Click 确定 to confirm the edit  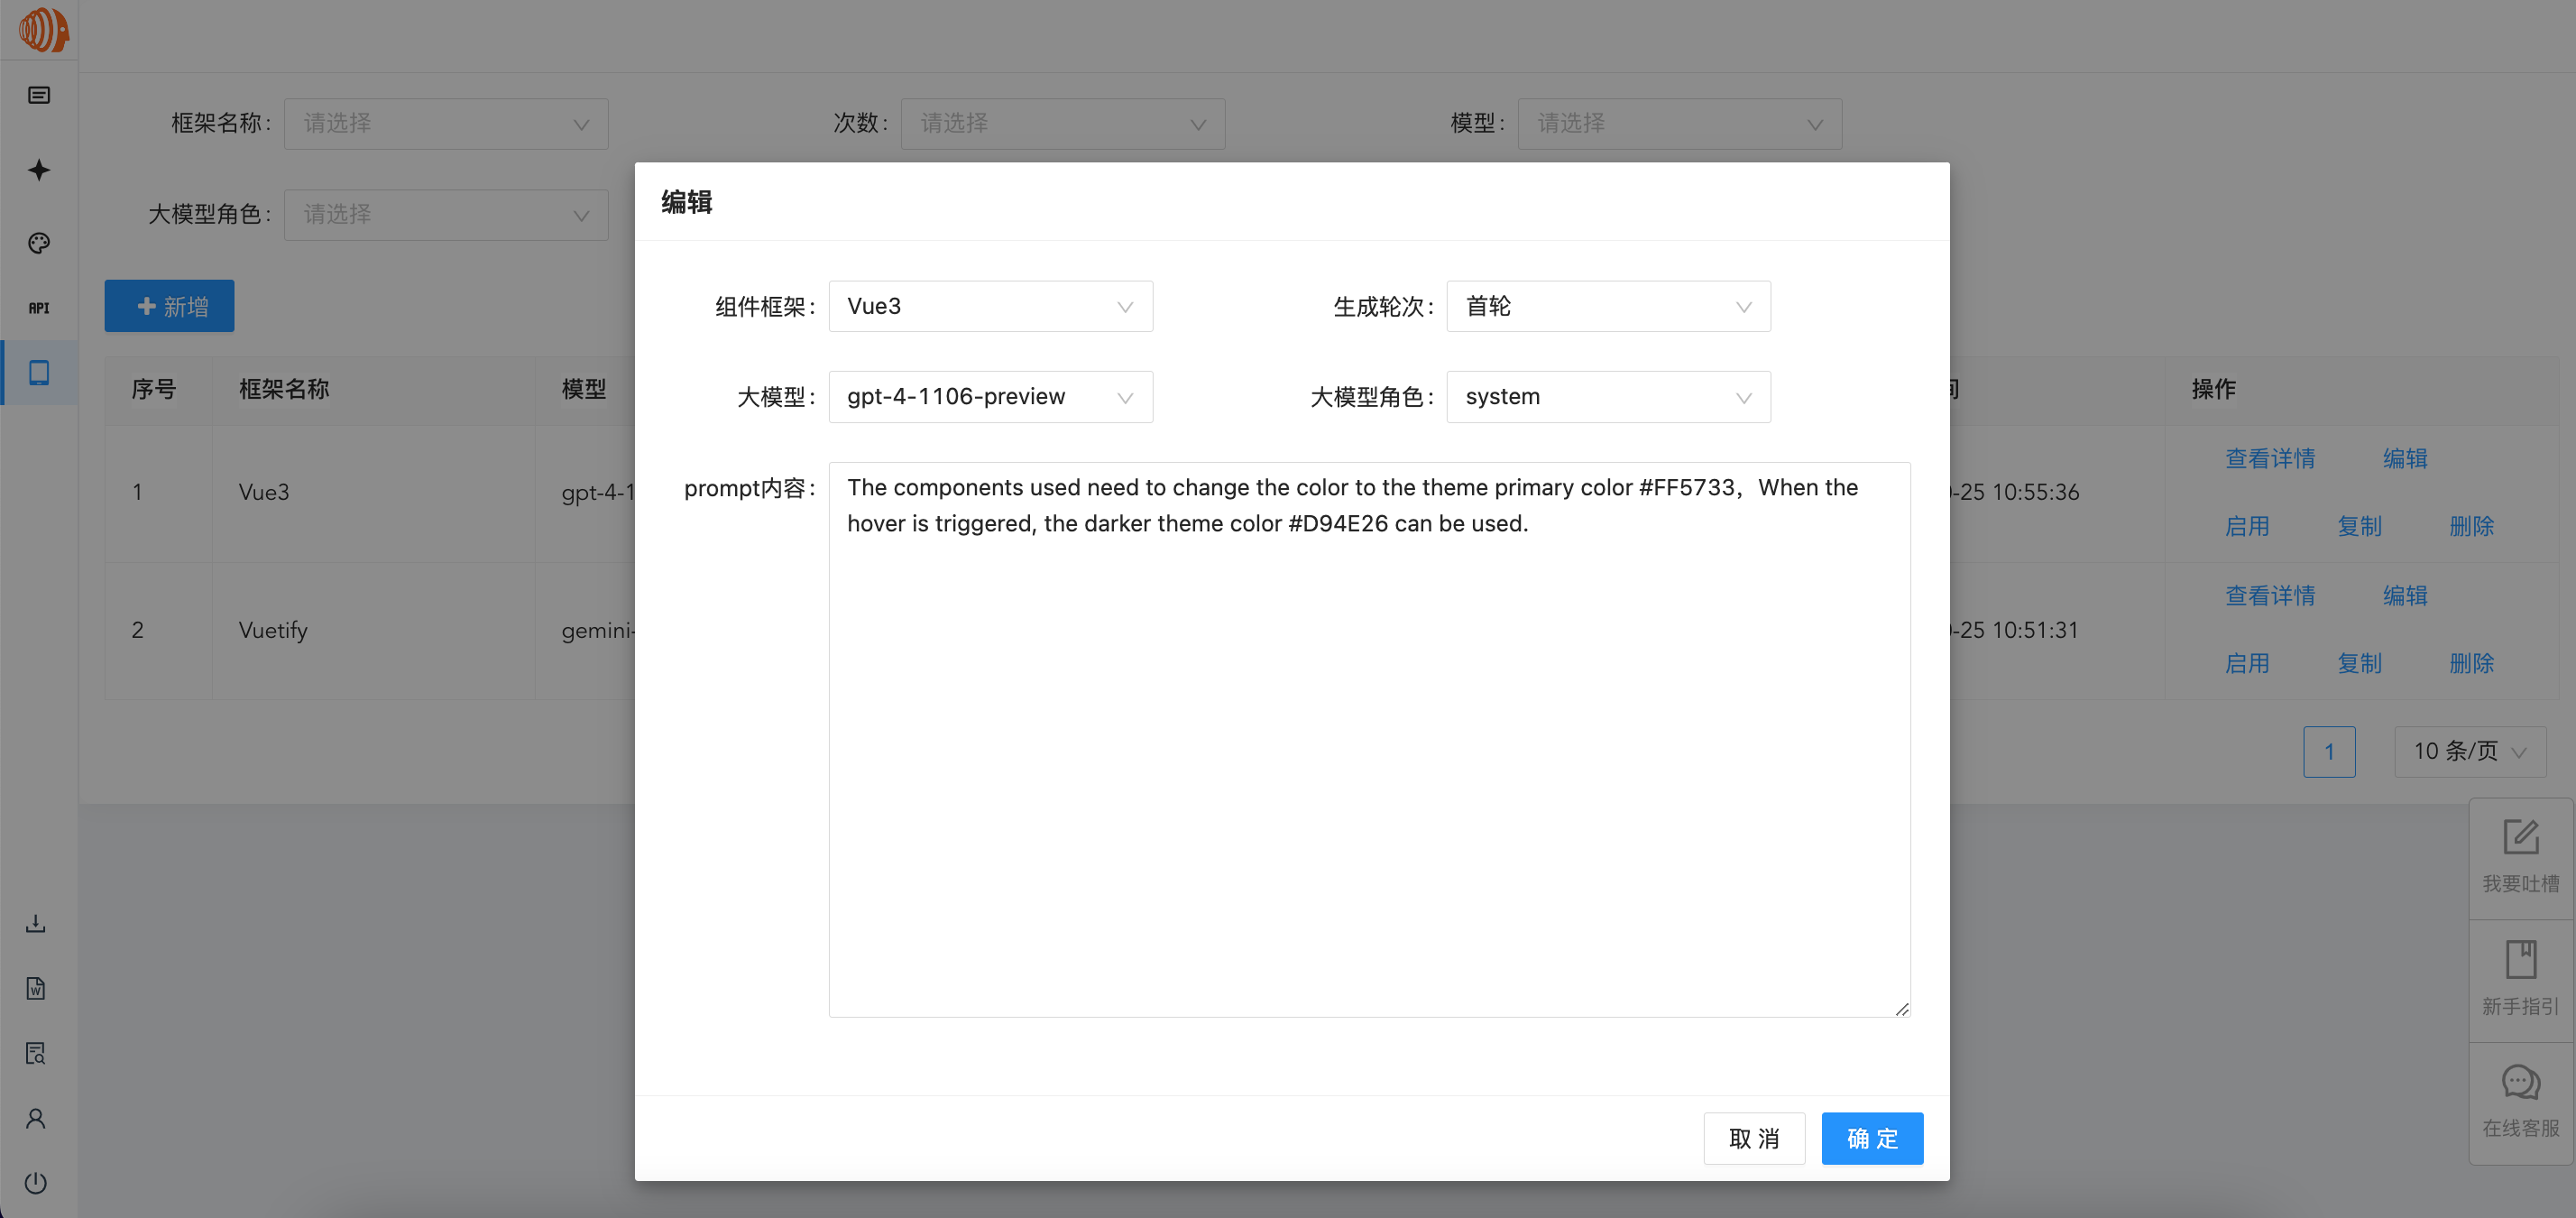(1872, 1138)
